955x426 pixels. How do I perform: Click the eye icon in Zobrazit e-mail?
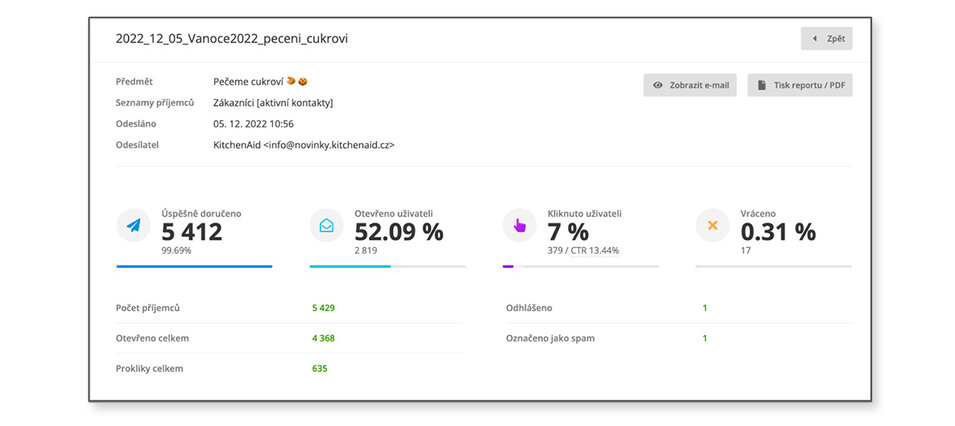(x=658, y=86)
